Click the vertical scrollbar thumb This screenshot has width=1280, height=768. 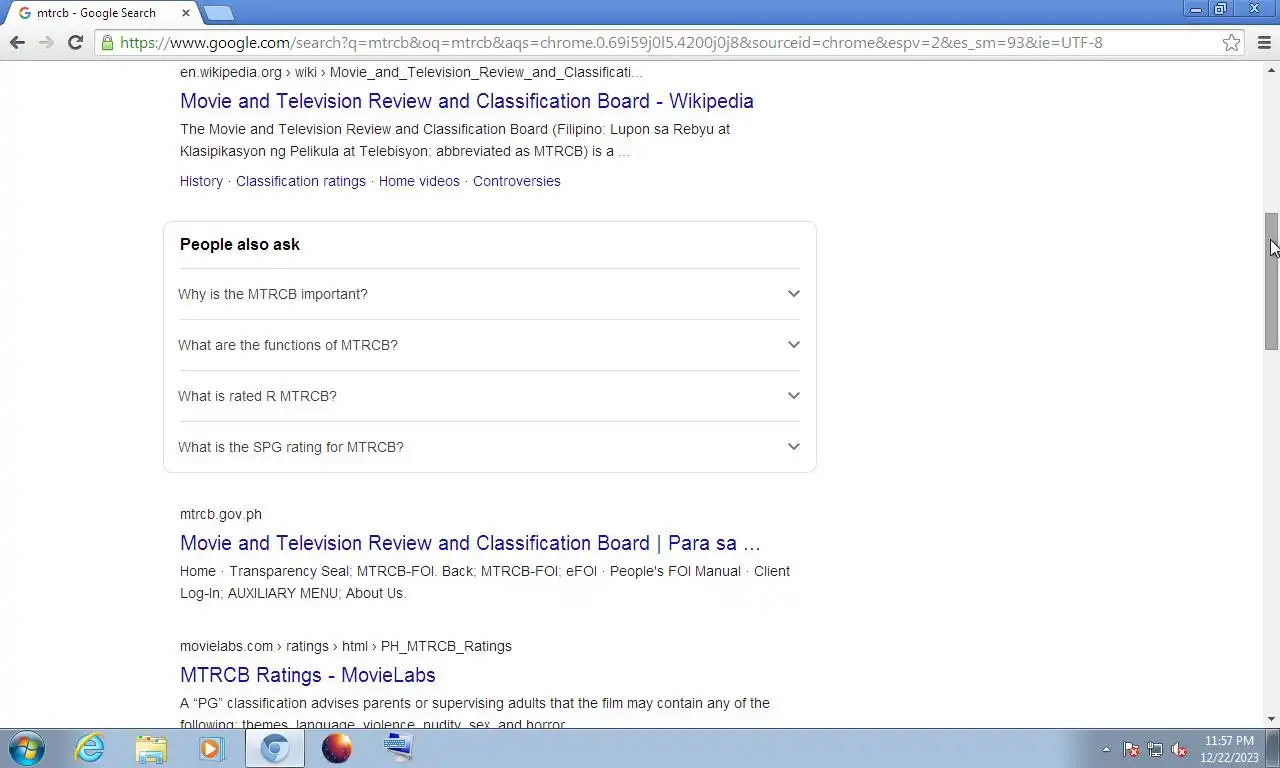click(x=1272, y=281)
